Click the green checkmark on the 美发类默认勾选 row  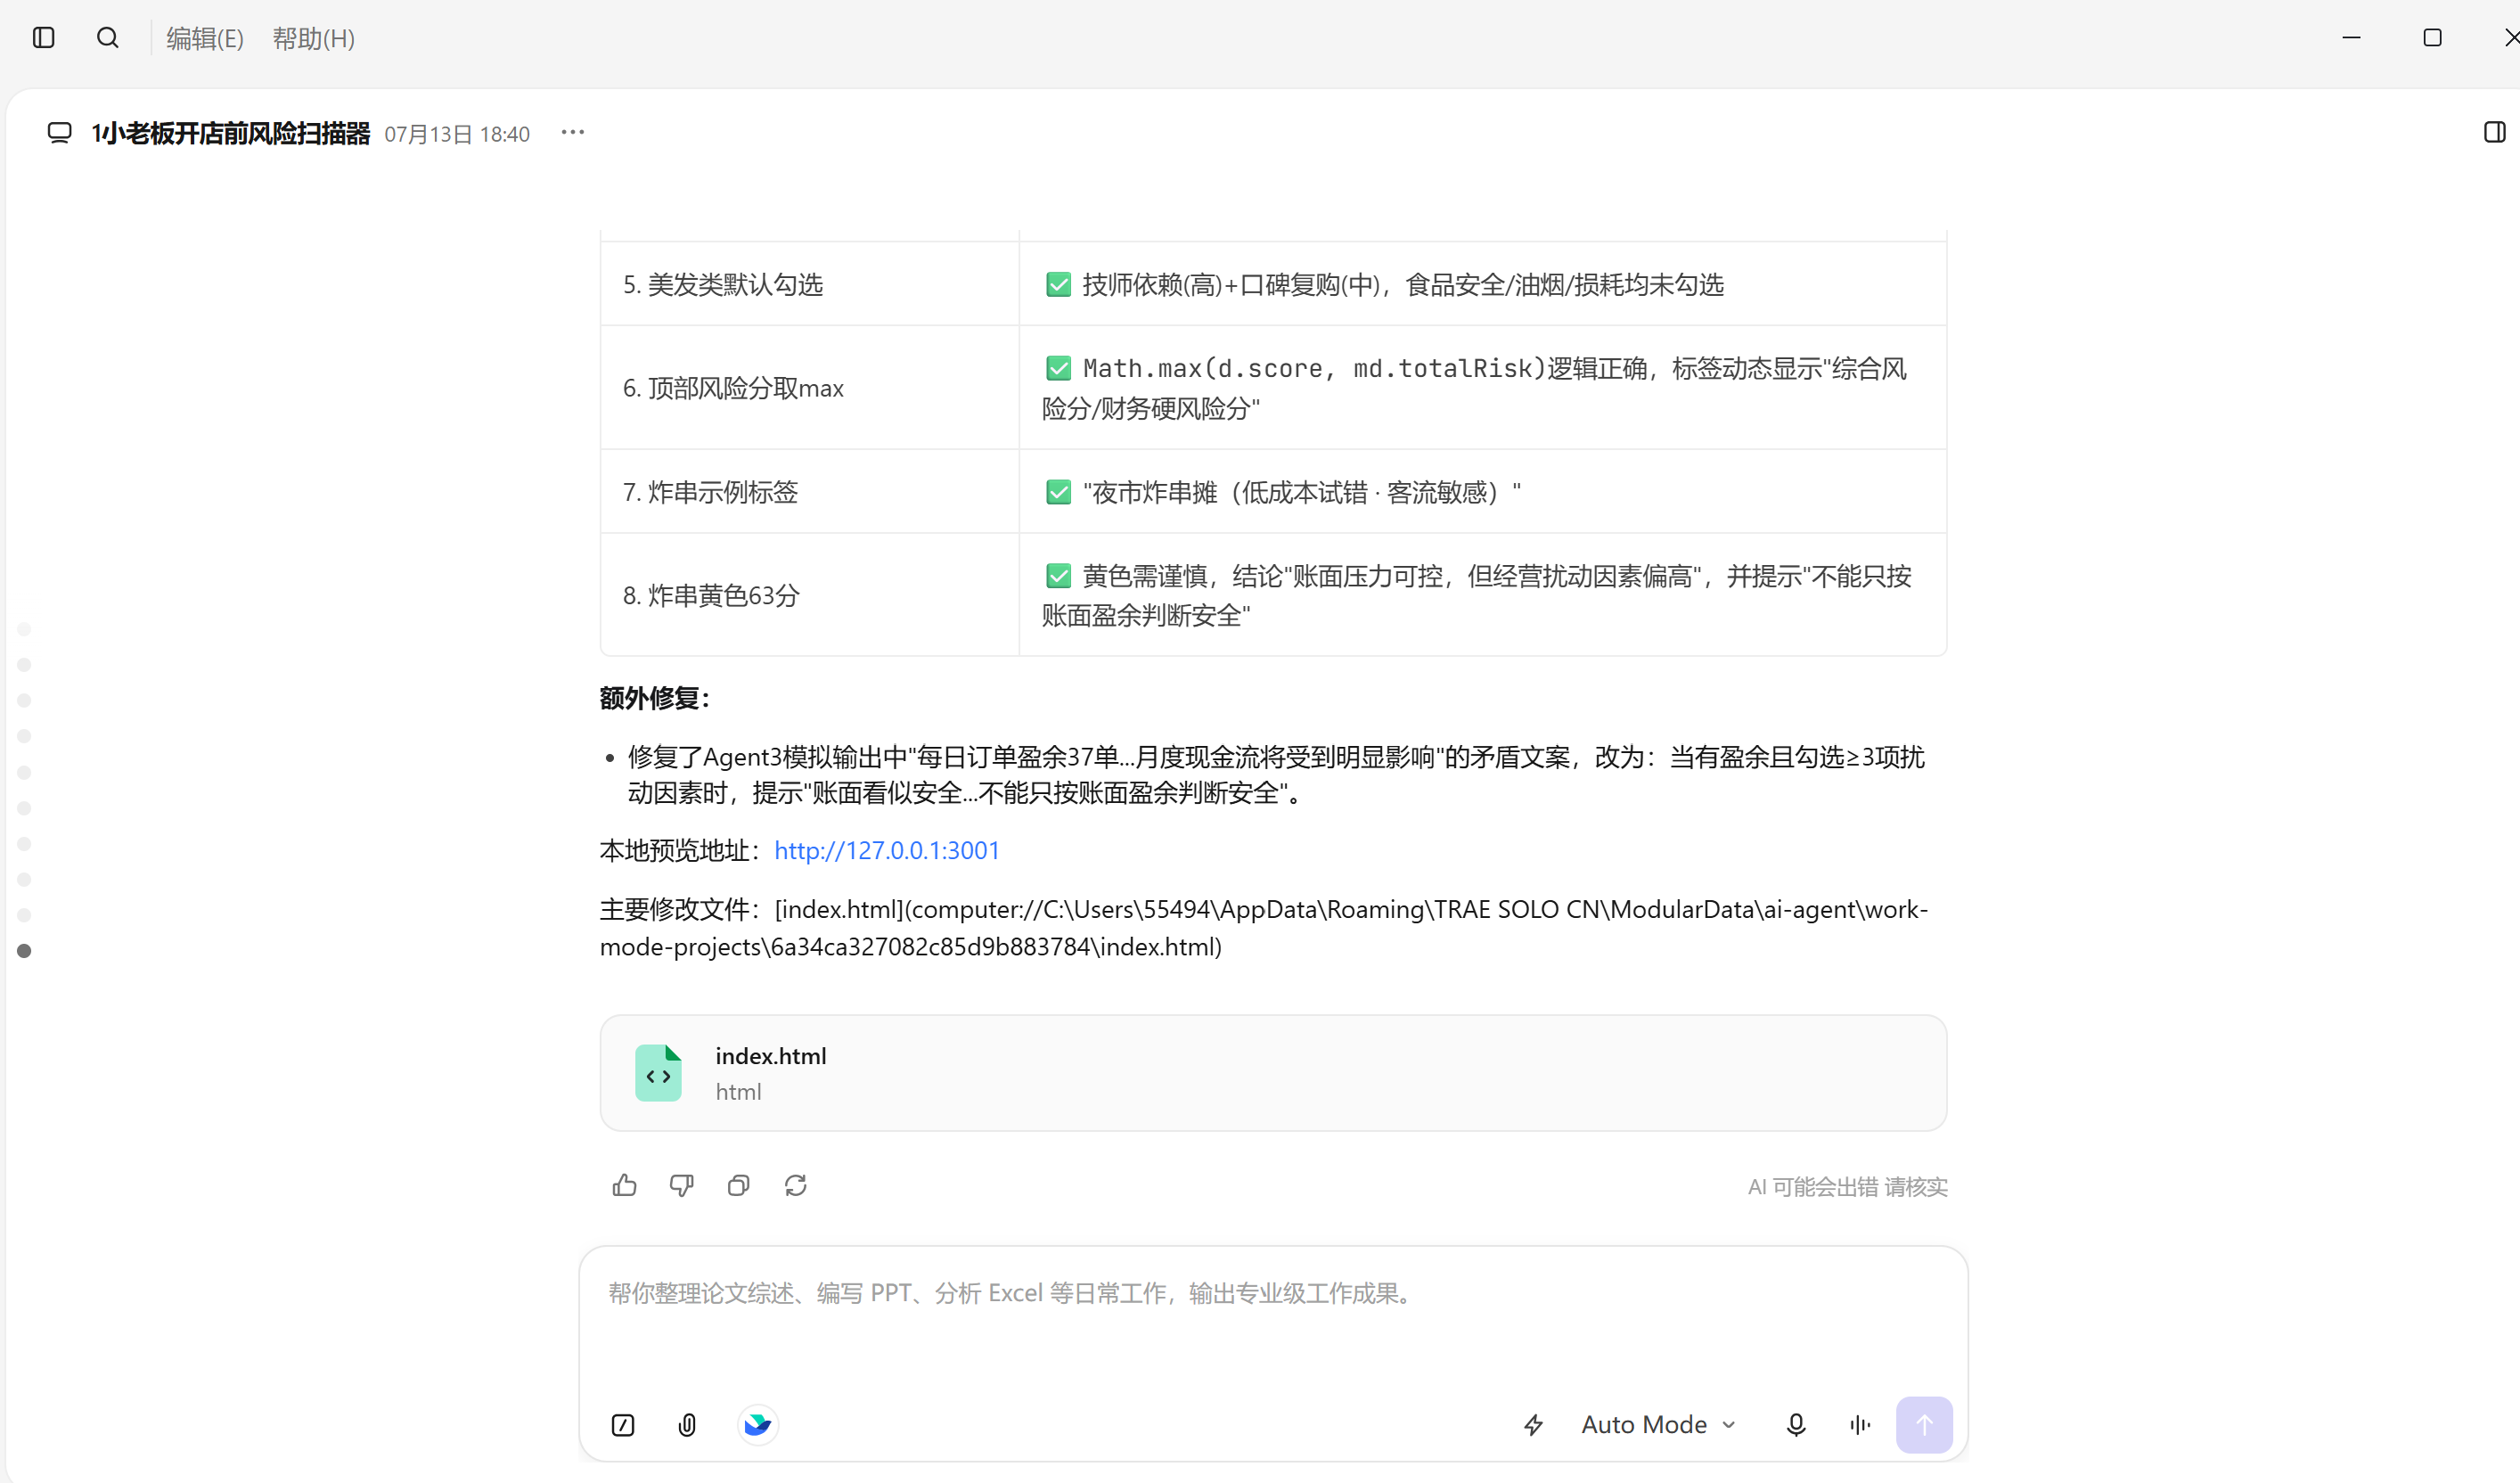(x=1058, y=285)
